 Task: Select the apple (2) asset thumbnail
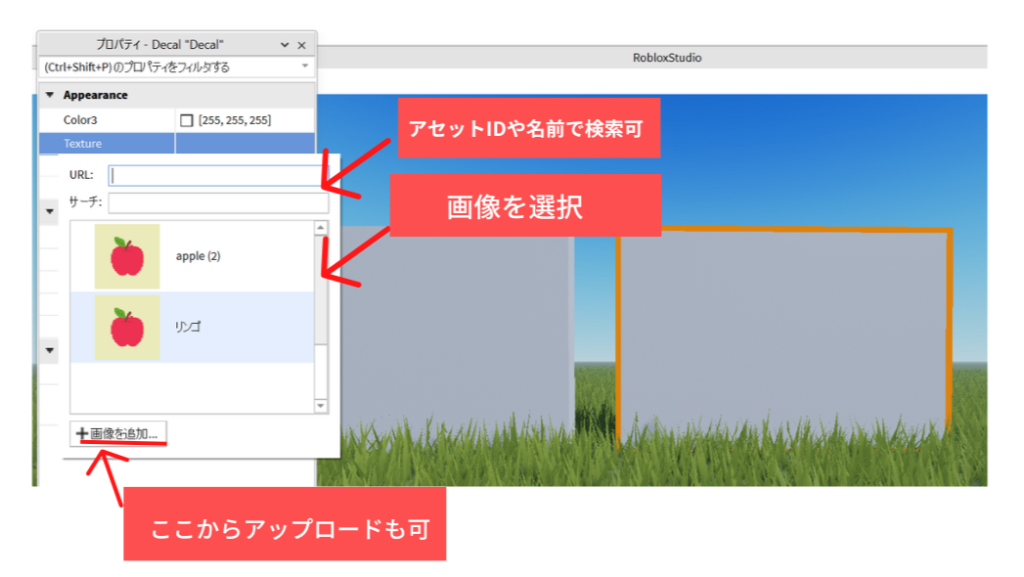[127, 256]
